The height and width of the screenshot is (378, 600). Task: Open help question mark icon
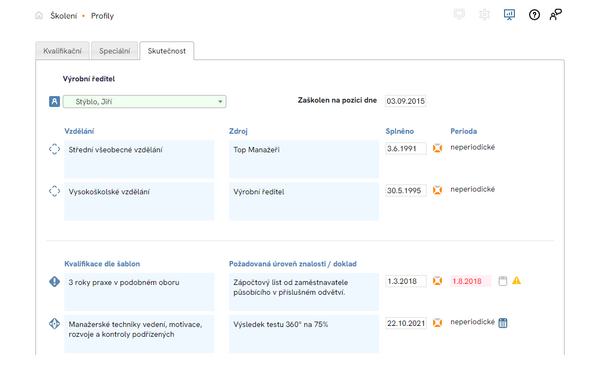(x=534, y=15)
